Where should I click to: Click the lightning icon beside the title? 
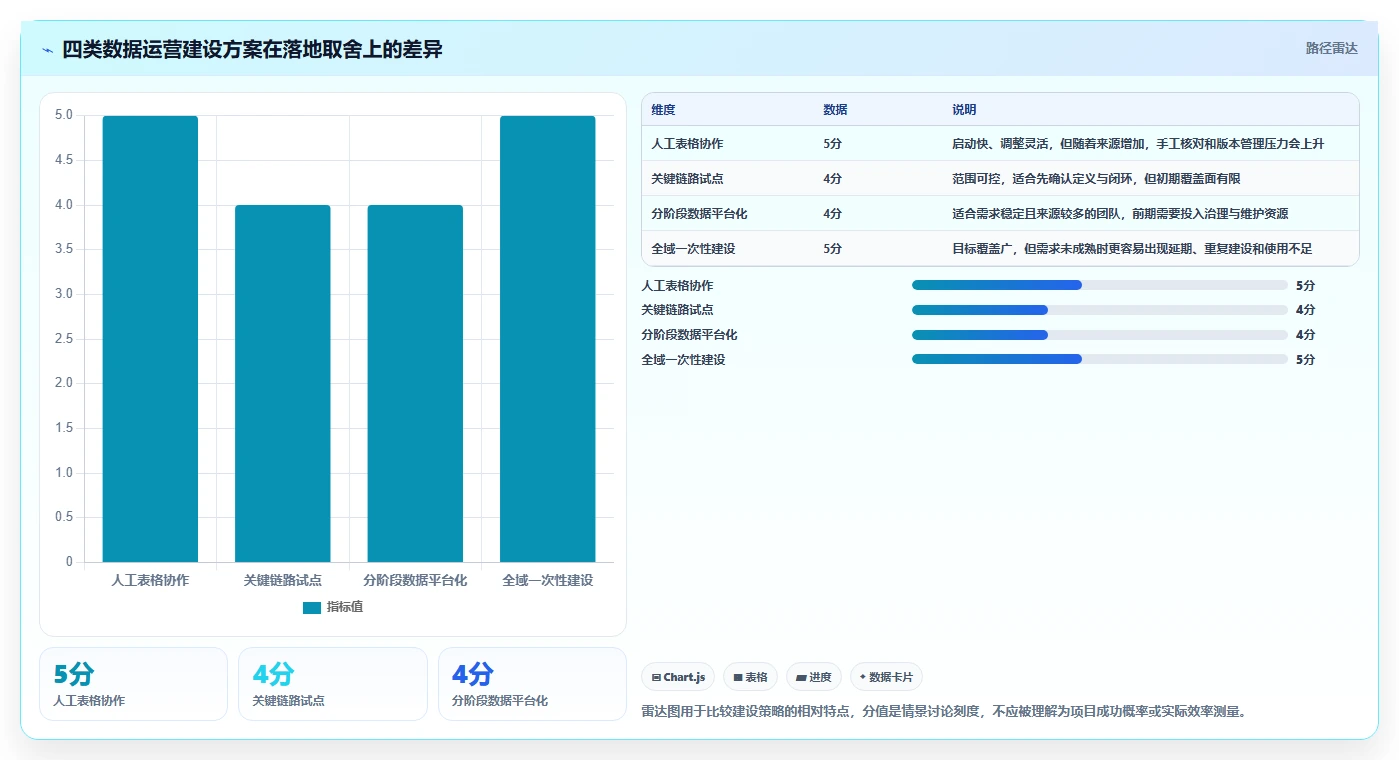(47, 50)
